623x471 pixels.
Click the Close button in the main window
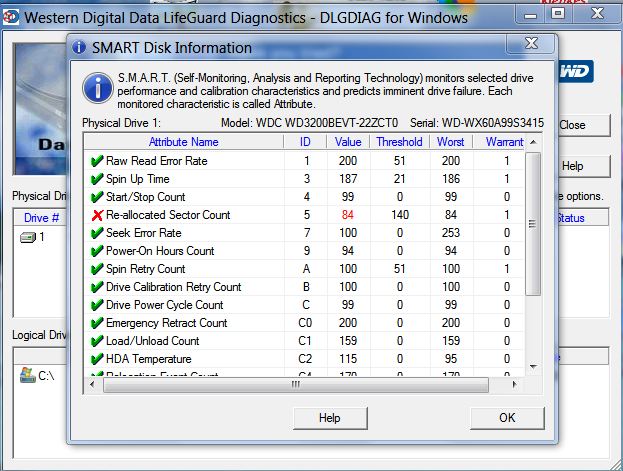click(x=584, y=125)
